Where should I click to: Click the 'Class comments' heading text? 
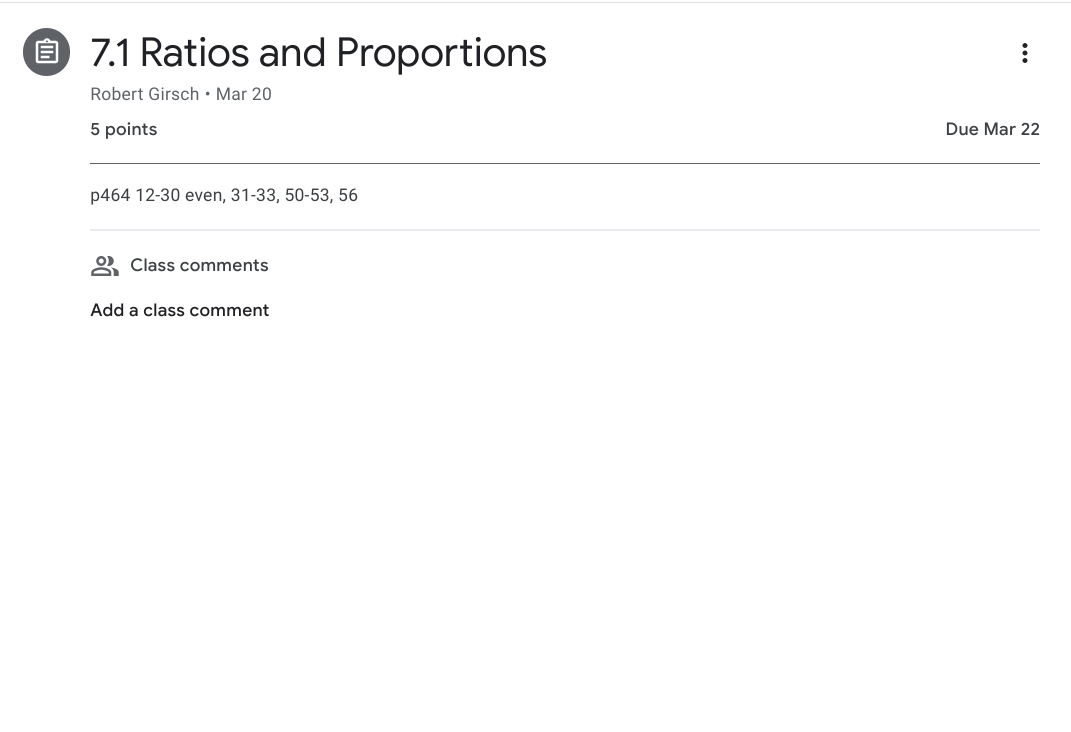click(x=199, y=265)
